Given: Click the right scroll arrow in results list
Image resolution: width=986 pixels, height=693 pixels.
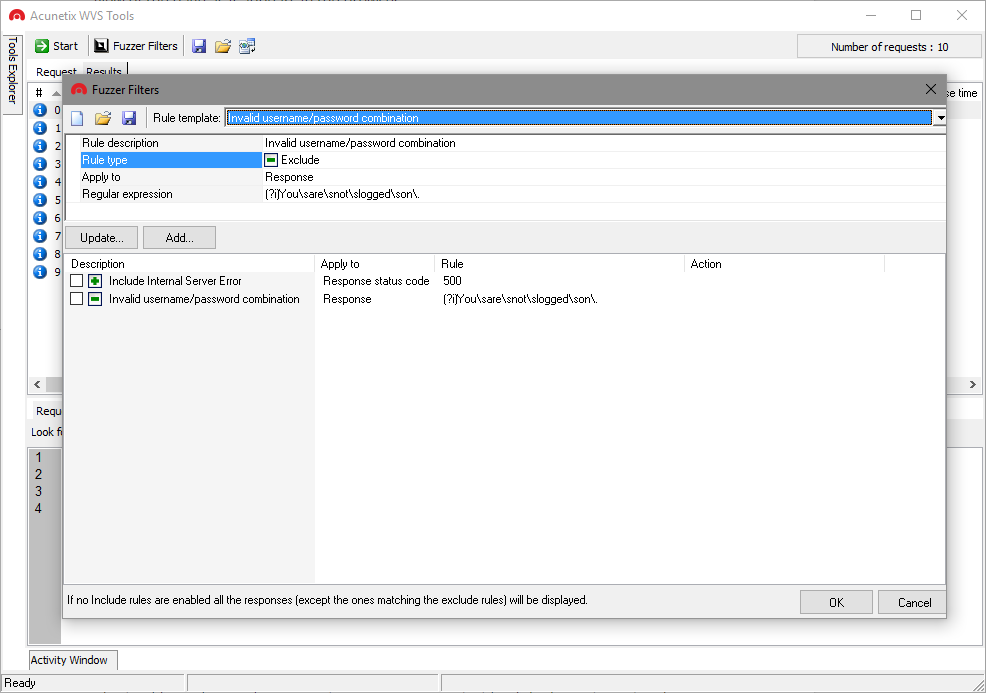Looking at the screenshot, I should pos(972,384).
